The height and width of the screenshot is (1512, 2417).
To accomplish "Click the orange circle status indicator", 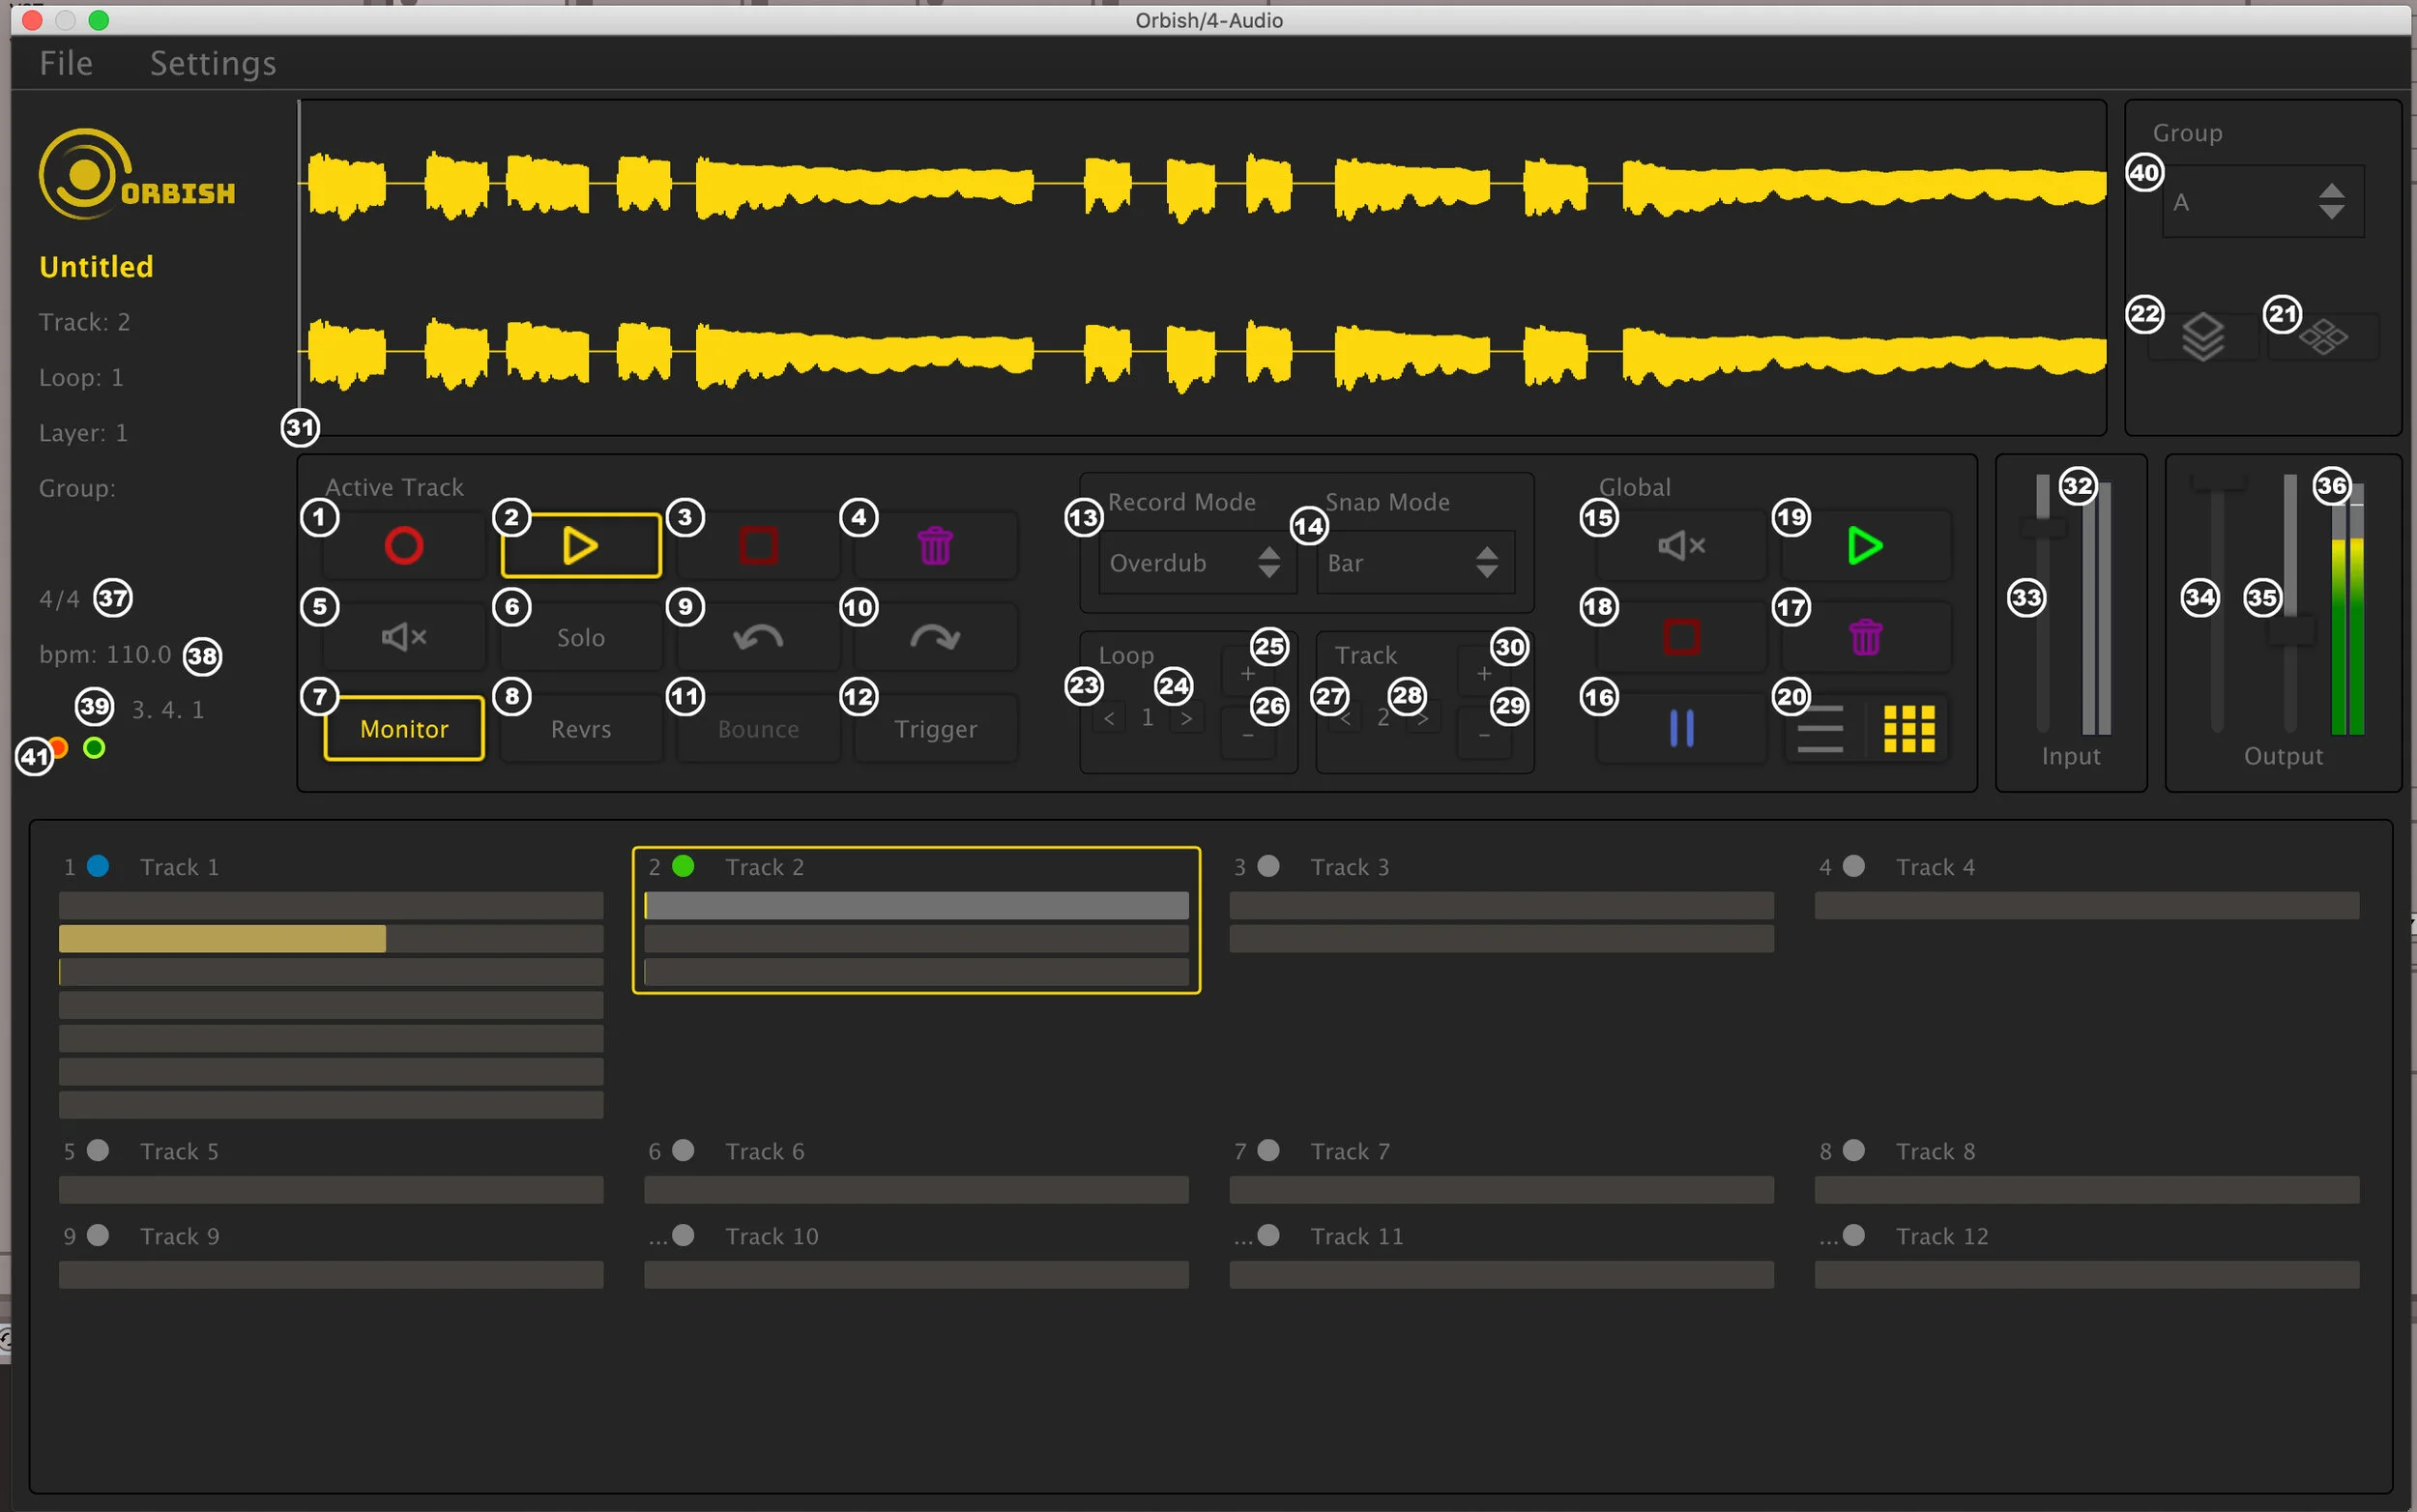I will point(58,747).
